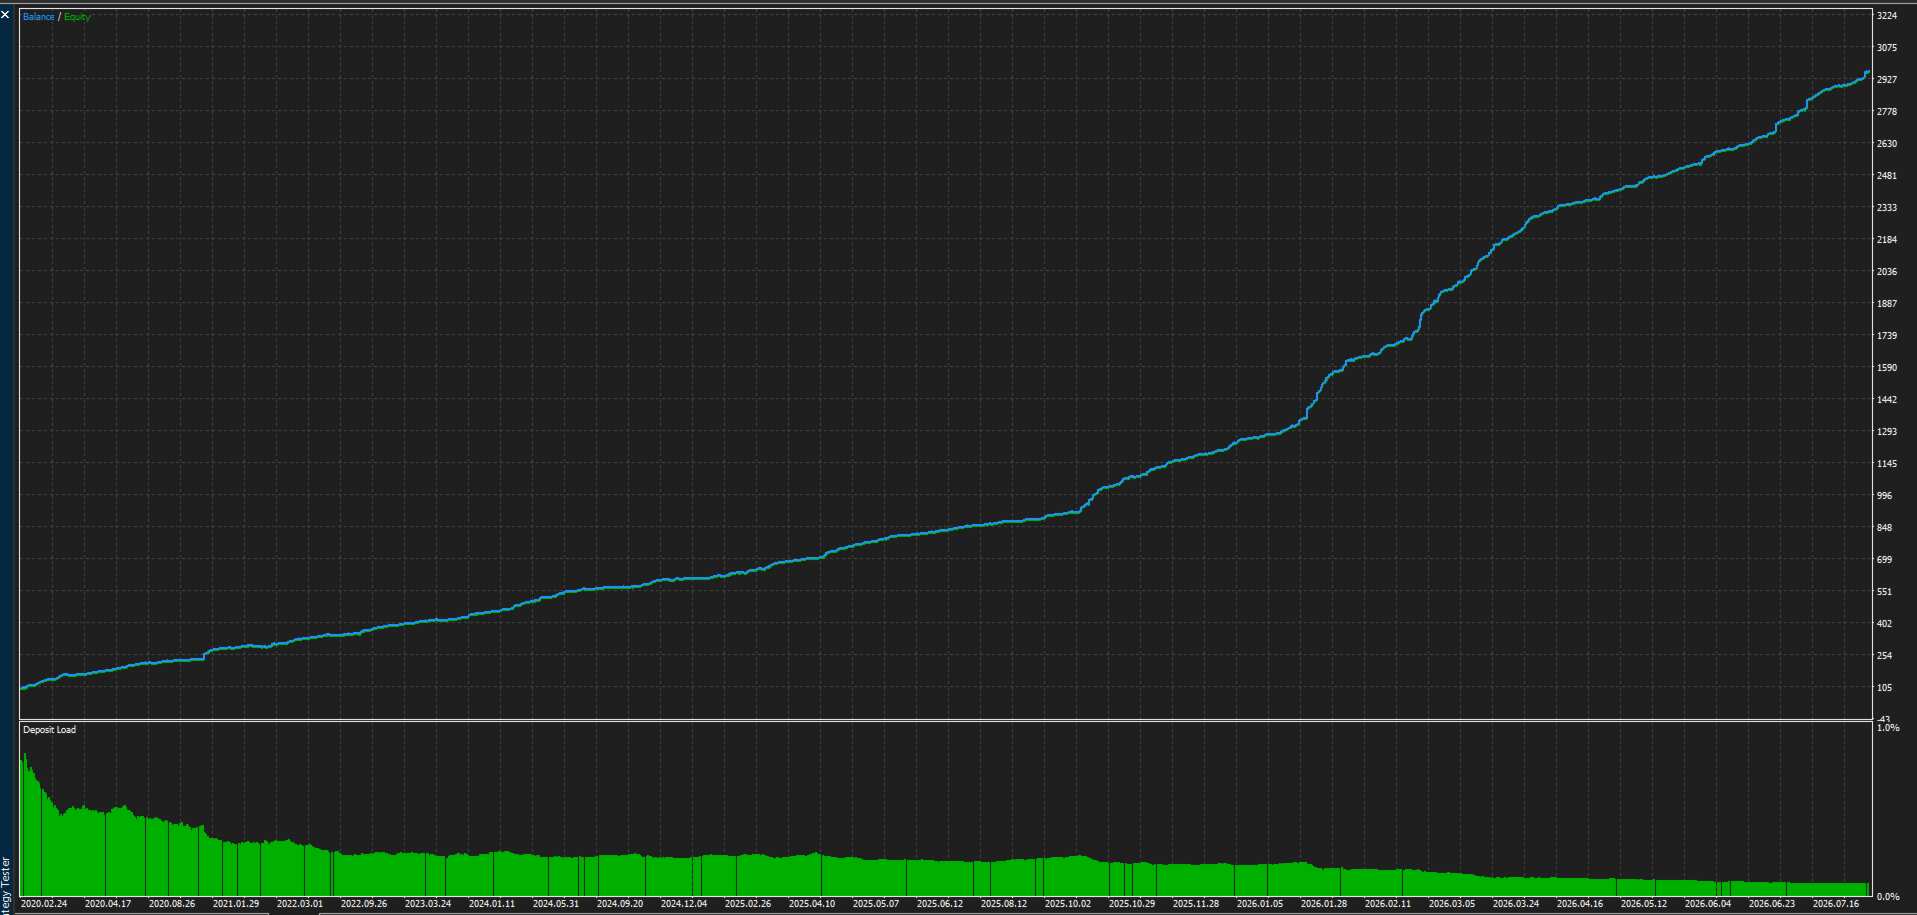
Task: Click the 2025.02.26 date label
Action: (748, 904)
